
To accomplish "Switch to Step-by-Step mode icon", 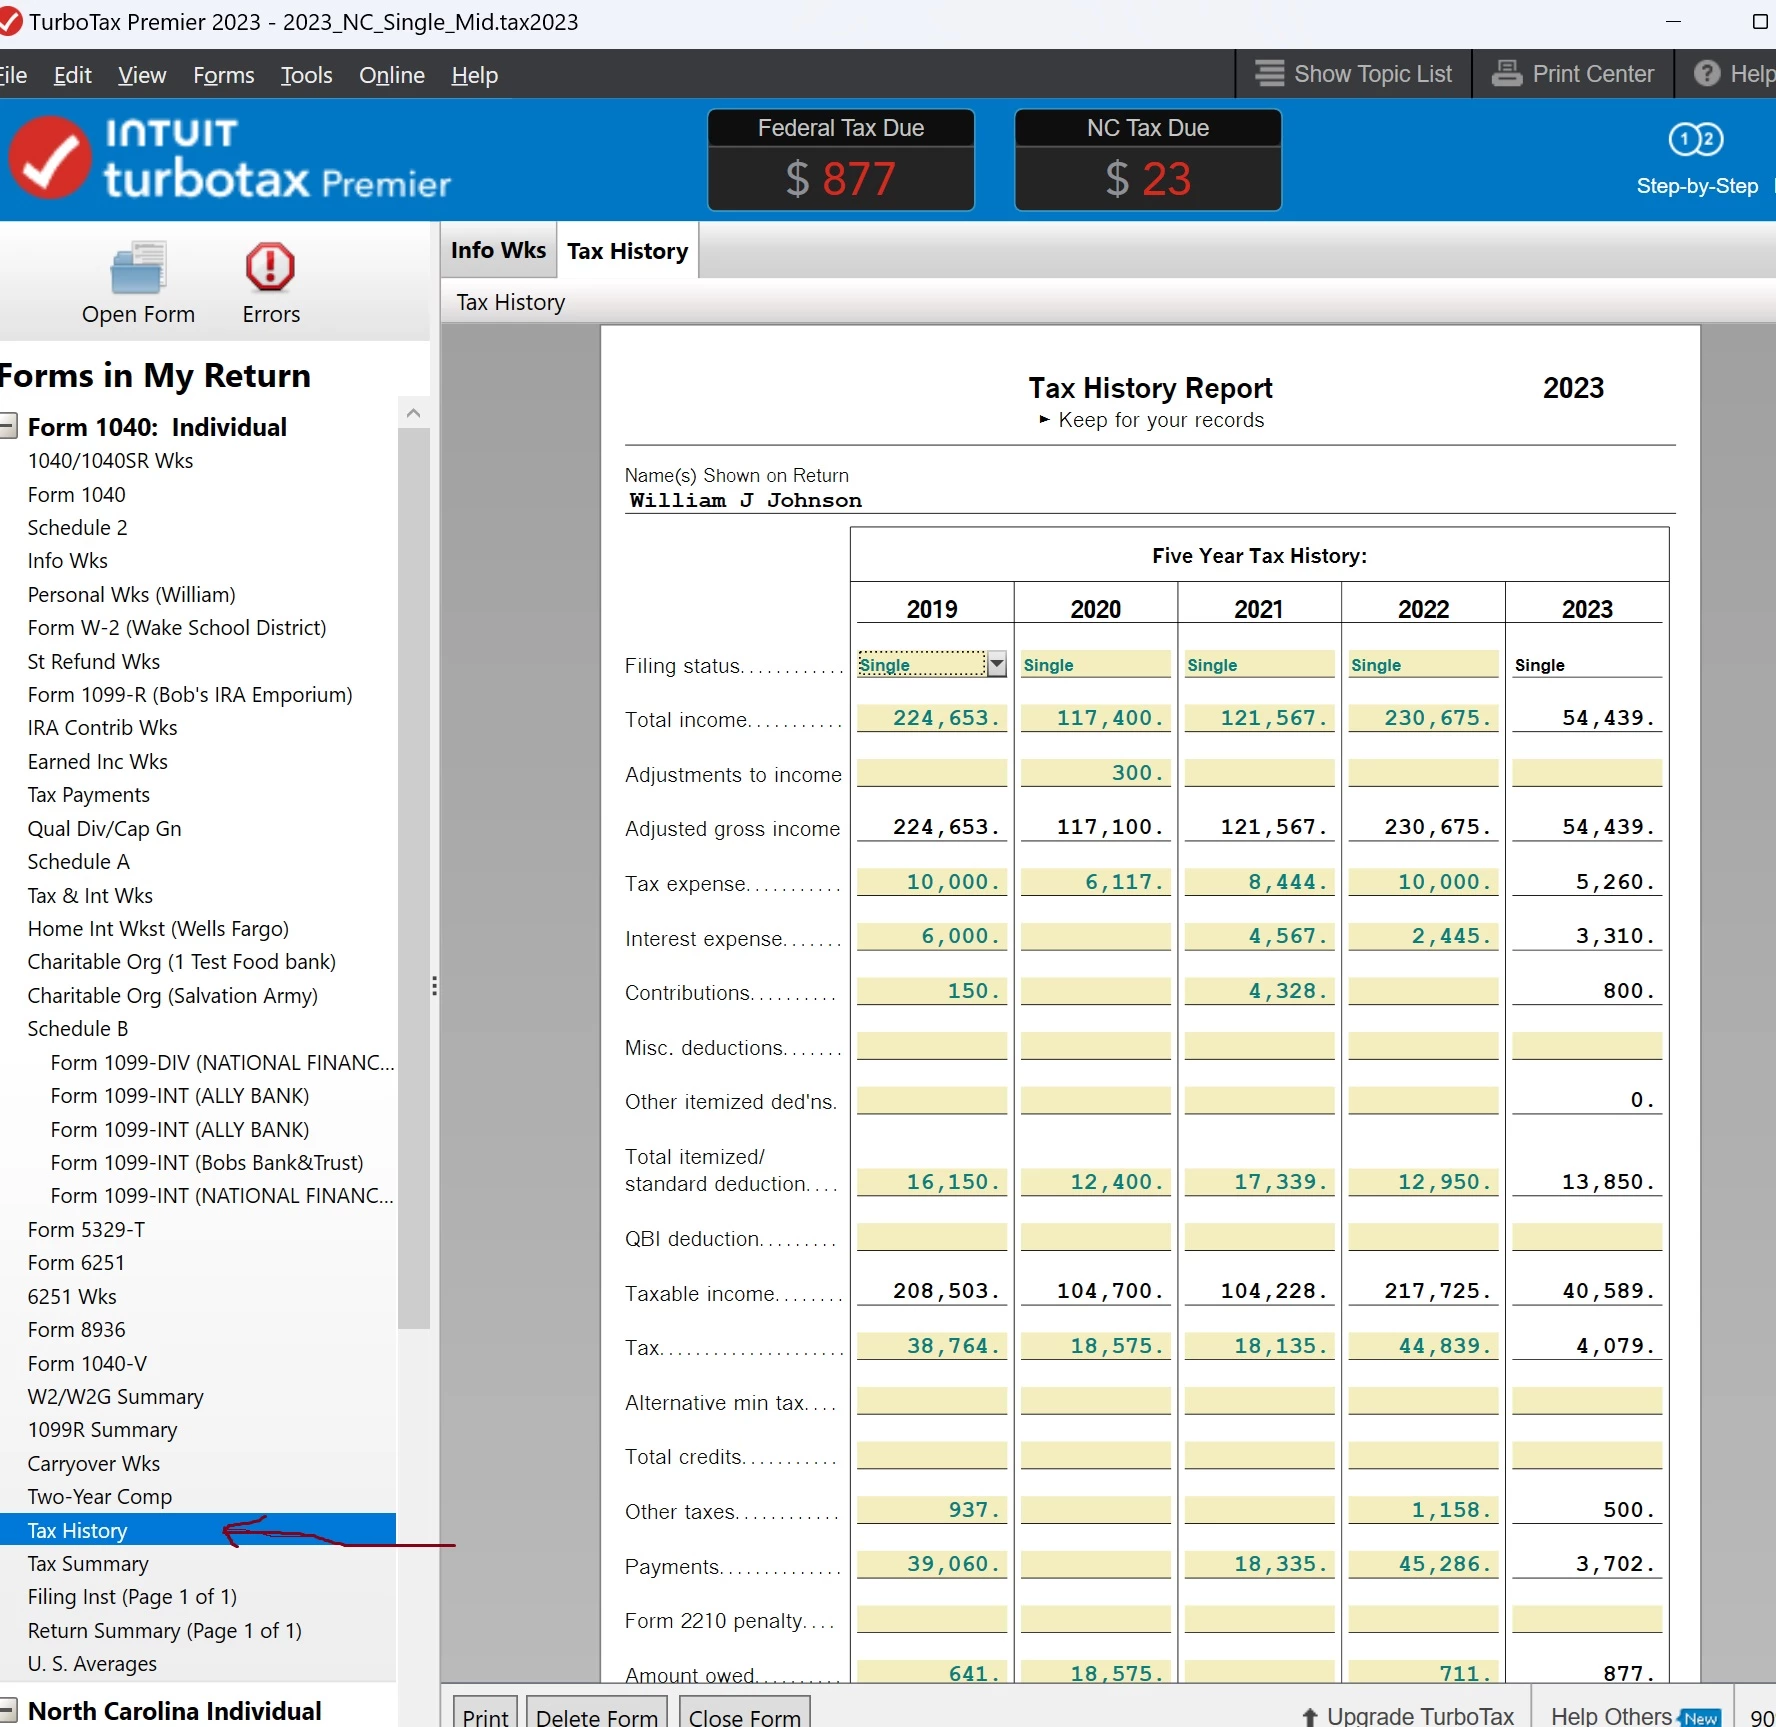I will (1696, 139).
